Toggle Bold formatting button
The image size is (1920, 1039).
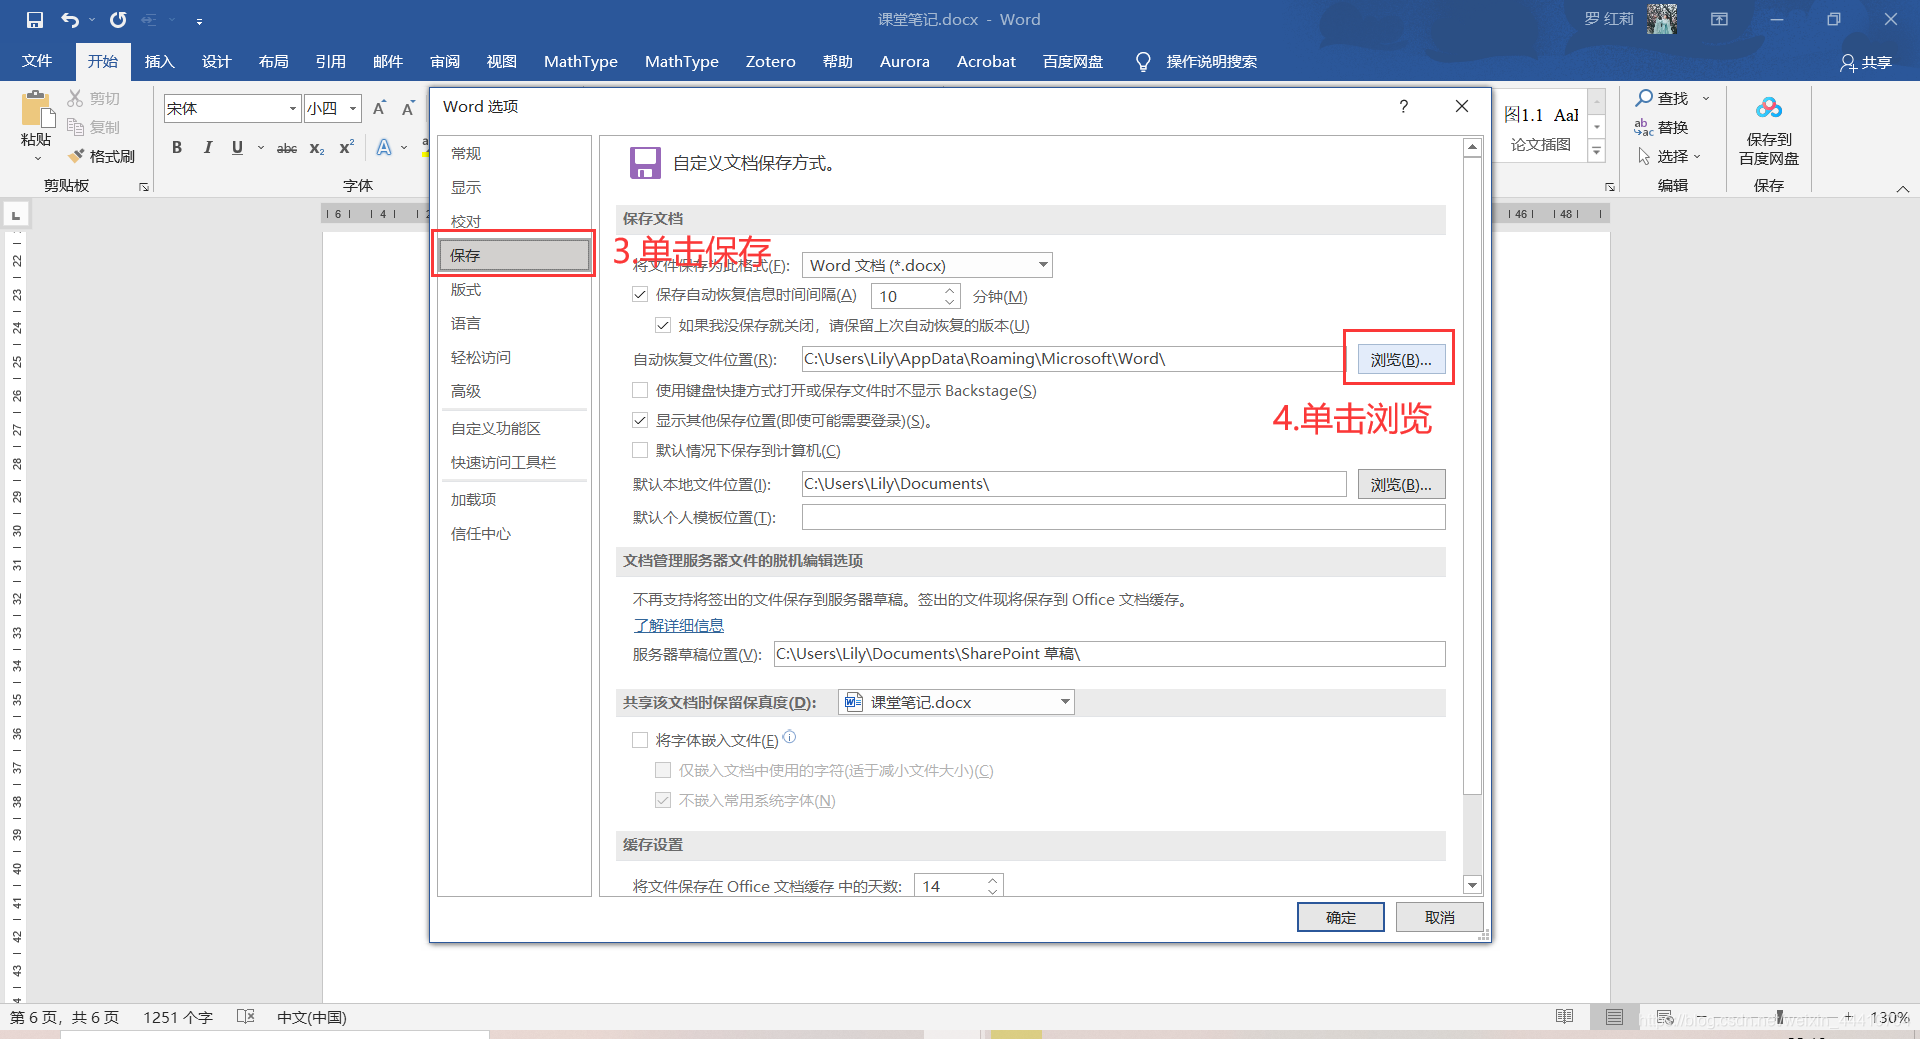click(177, 148)
